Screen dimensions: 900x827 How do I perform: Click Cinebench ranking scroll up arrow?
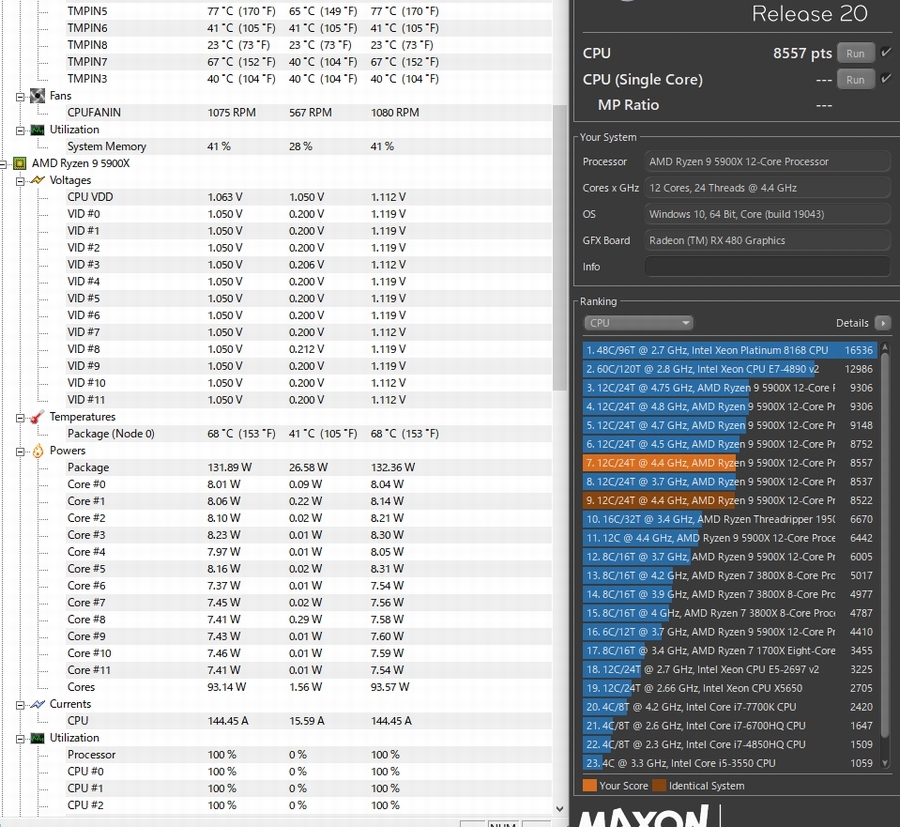[x=885, y=347]
